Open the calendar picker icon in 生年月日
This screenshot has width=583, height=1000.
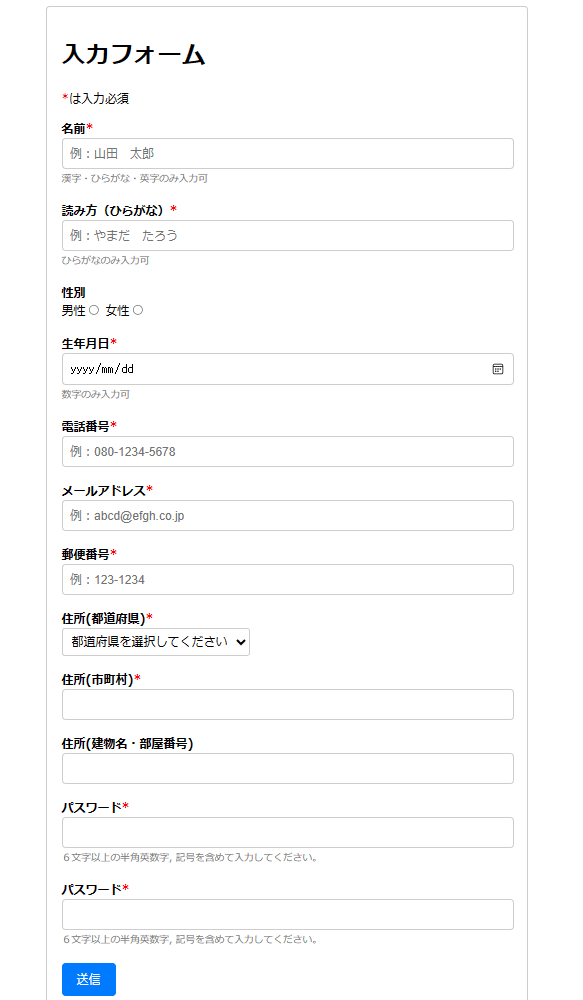pos(498,369)
